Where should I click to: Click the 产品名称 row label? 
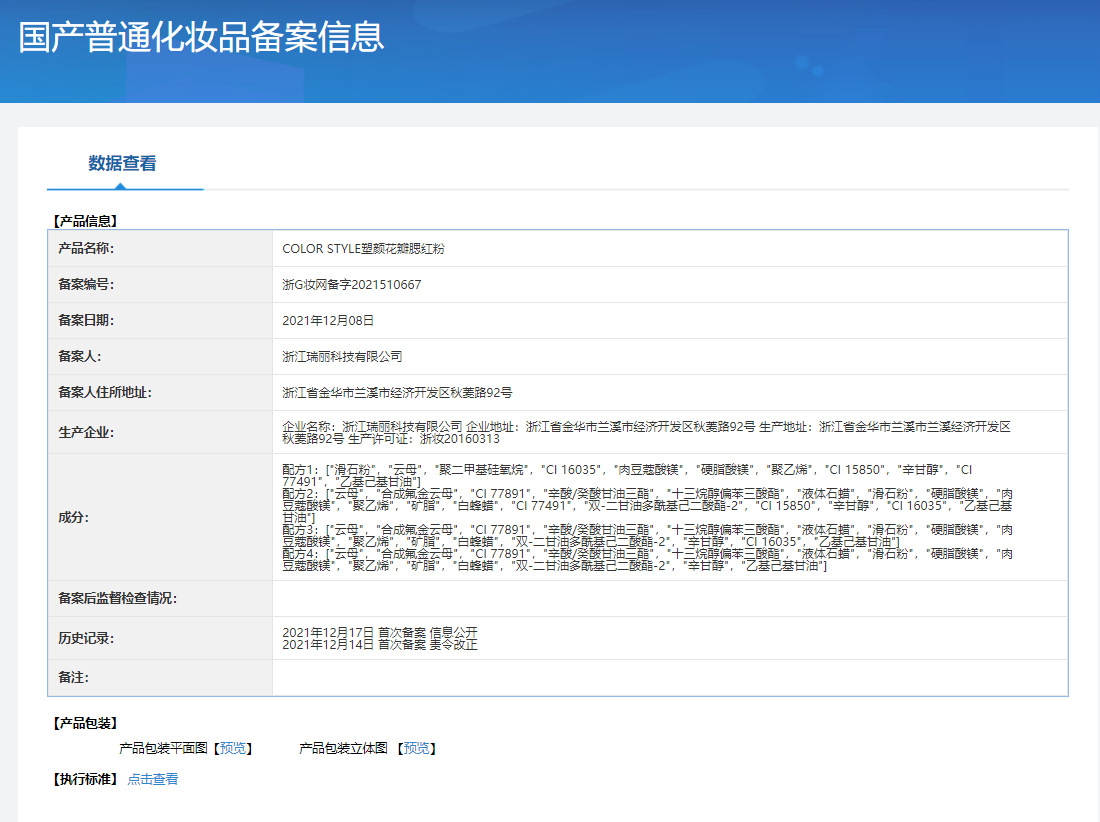coord(86,248)
